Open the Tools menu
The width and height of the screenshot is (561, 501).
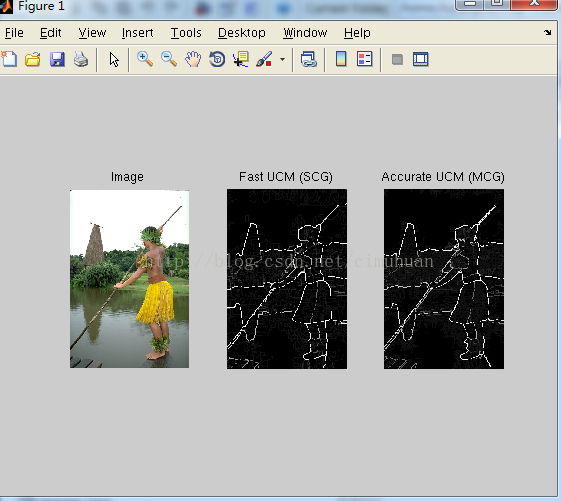(x=186, y=33)
